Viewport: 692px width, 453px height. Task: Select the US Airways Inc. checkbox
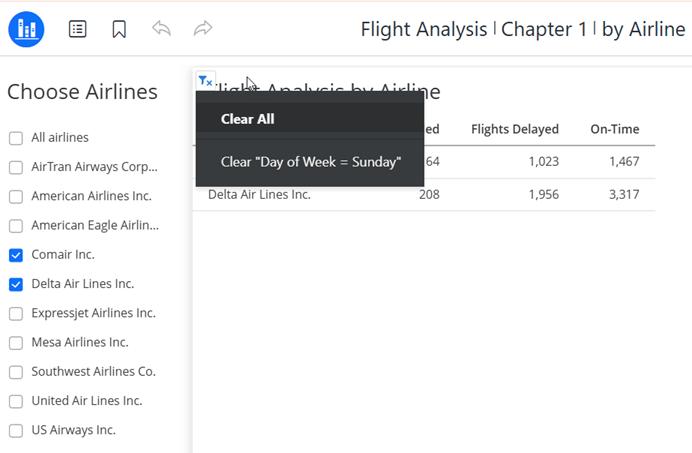(x=16, y=430)
